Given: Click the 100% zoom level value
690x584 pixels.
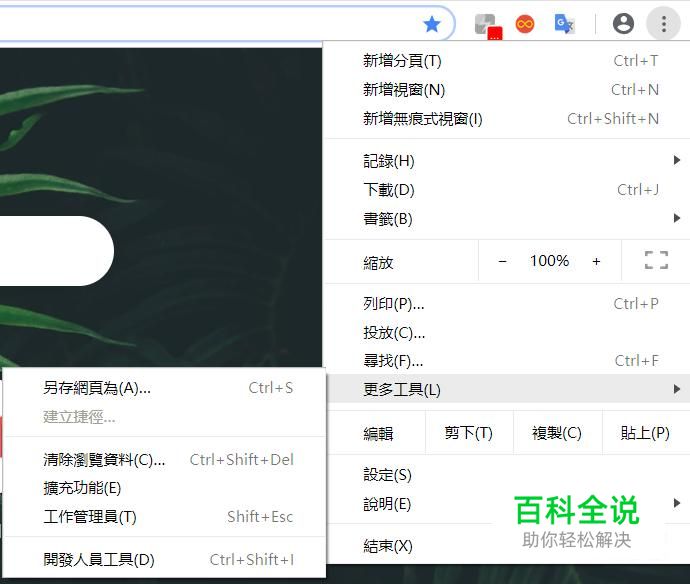Looking at the screenshot, I should pos(549,261).
